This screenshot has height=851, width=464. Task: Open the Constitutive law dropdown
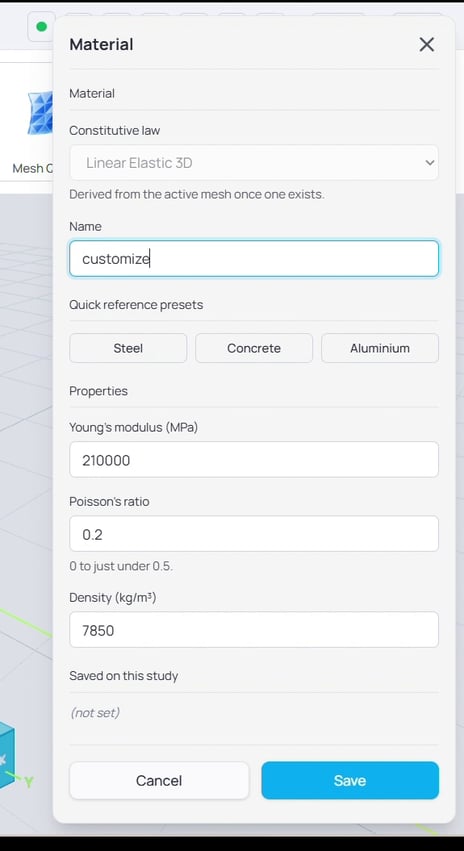click(253, 163)
